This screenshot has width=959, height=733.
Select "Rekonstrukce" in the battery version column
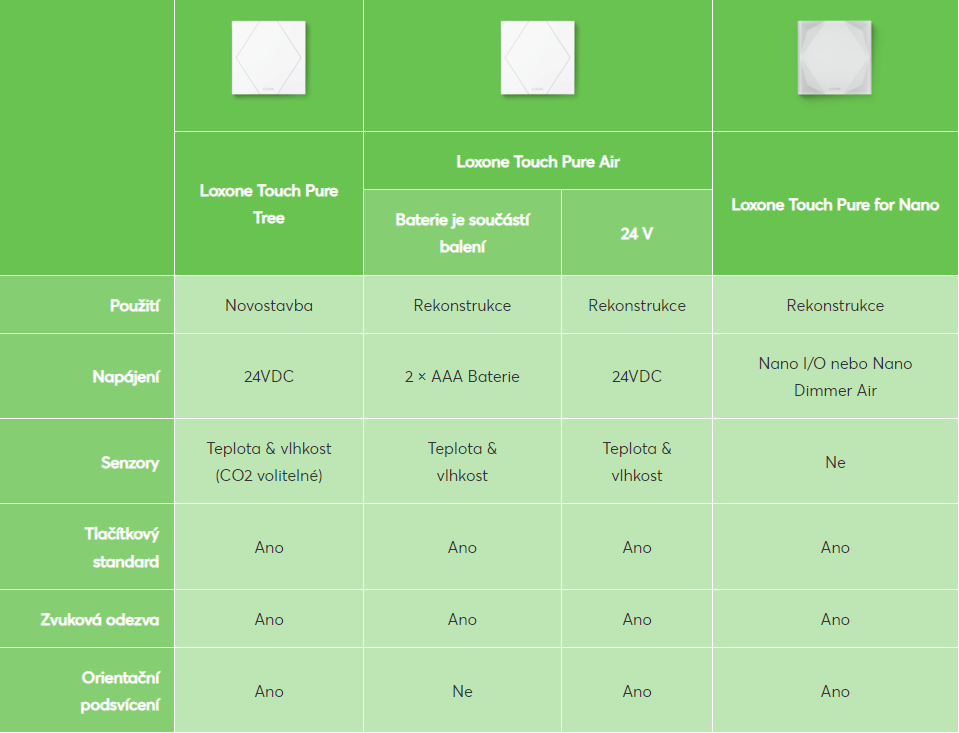tap(462, 305)
